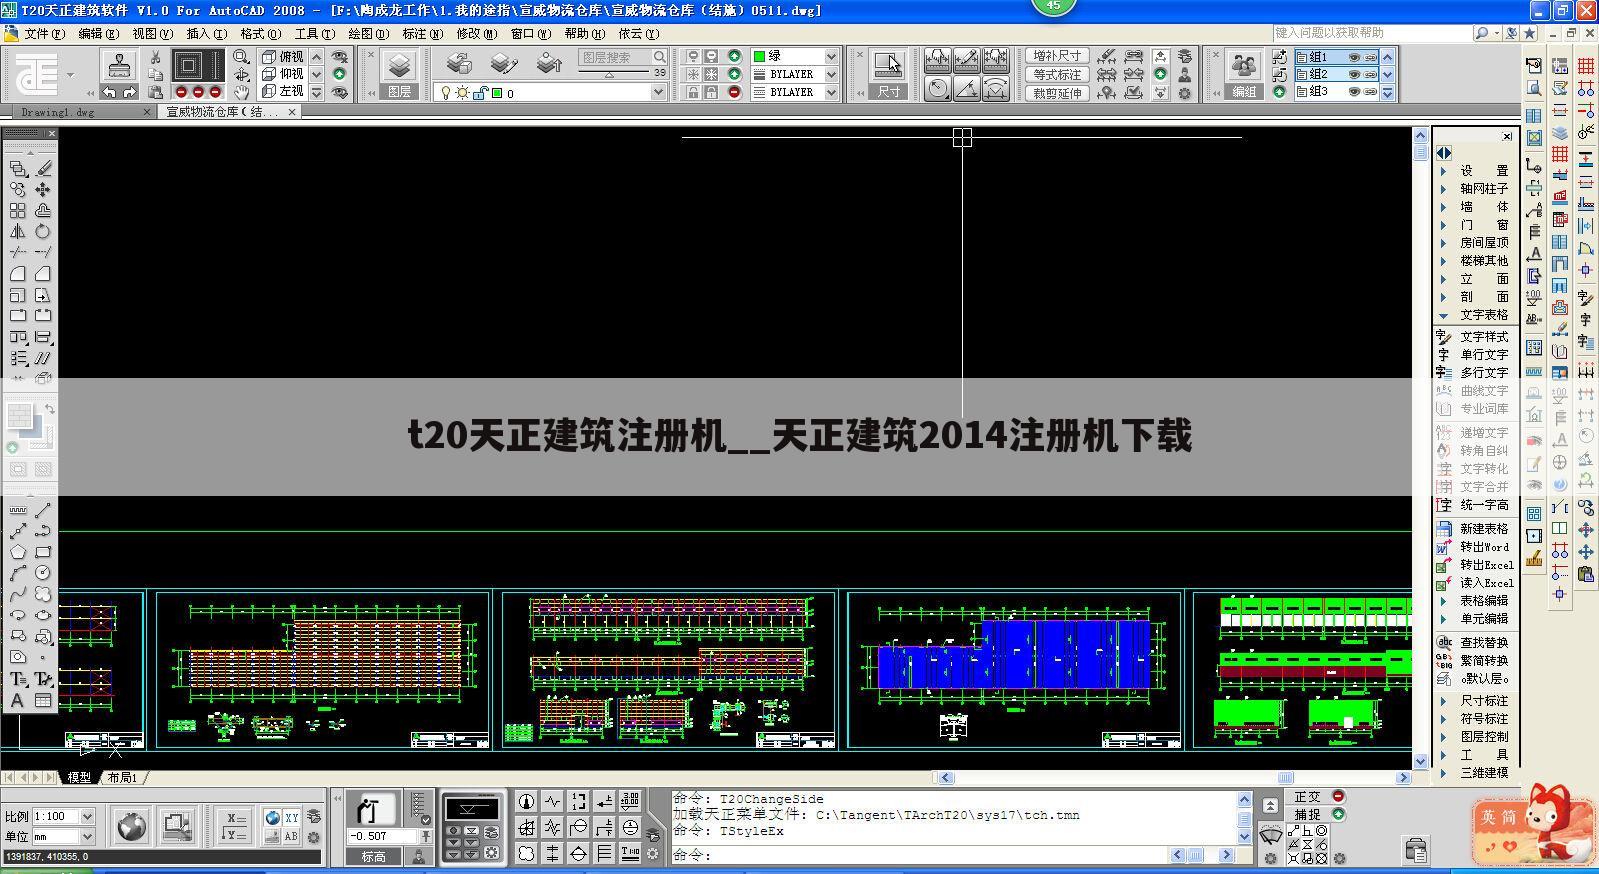Click the undo arrow icon

(x=109, y=92)
